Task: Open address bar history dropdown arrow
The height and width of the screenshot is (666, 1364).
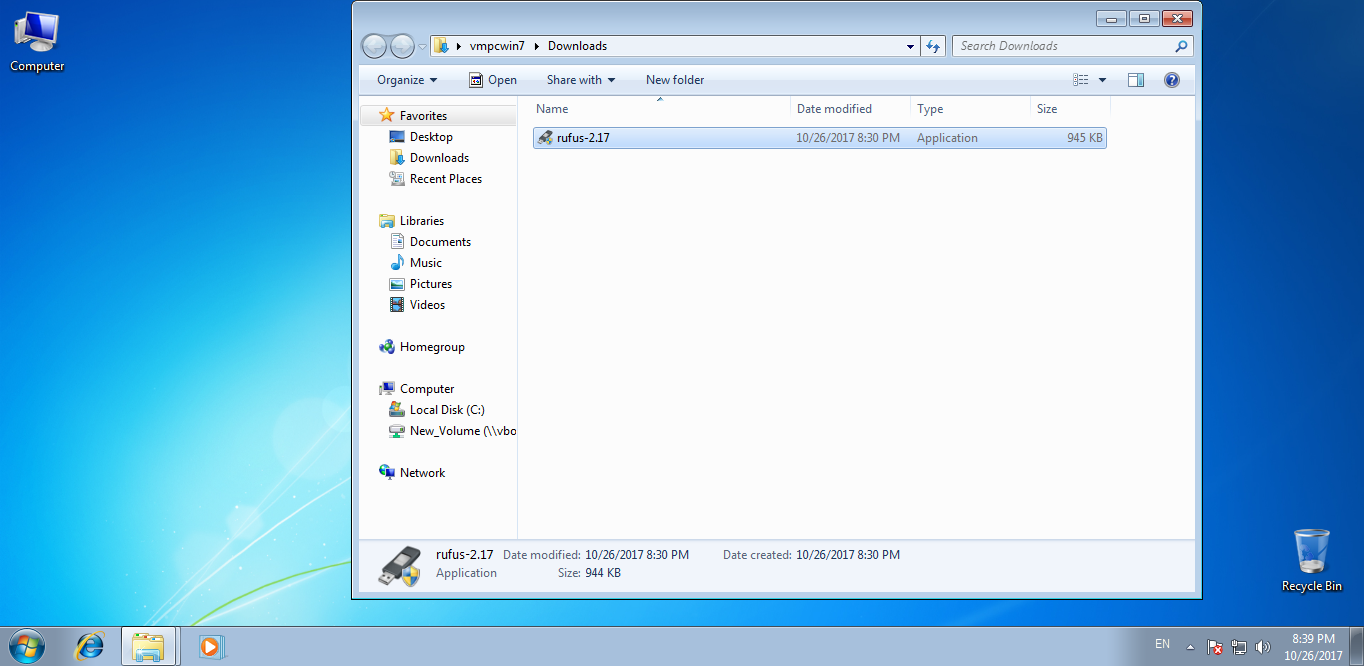Action: 910,46
